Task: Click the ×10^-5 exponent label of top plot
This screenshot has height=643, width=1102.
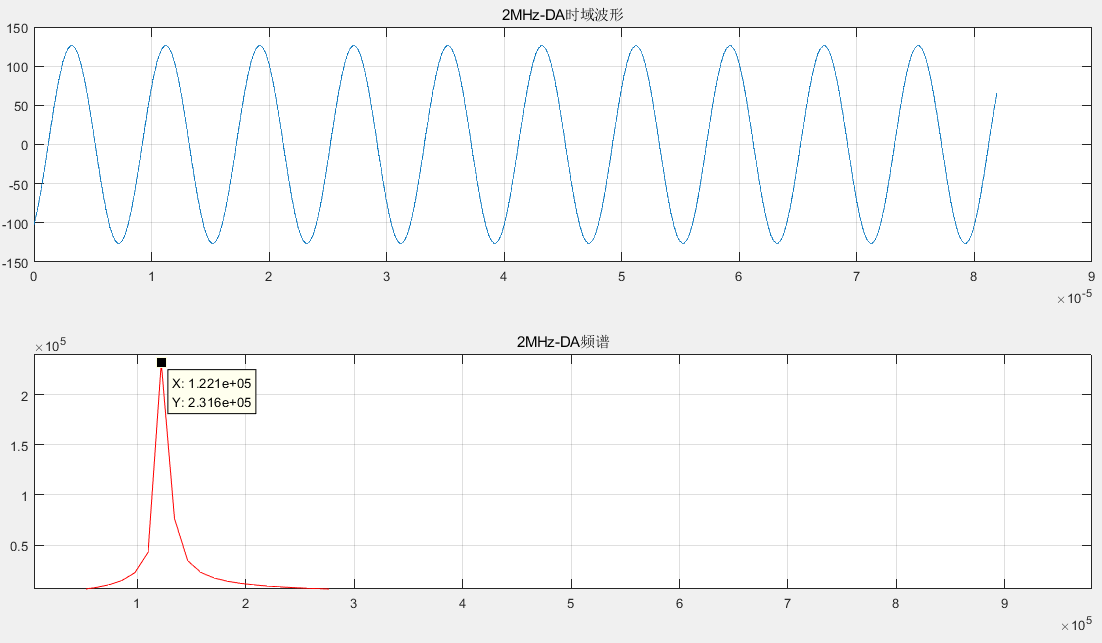Action: pos(1075,297)
